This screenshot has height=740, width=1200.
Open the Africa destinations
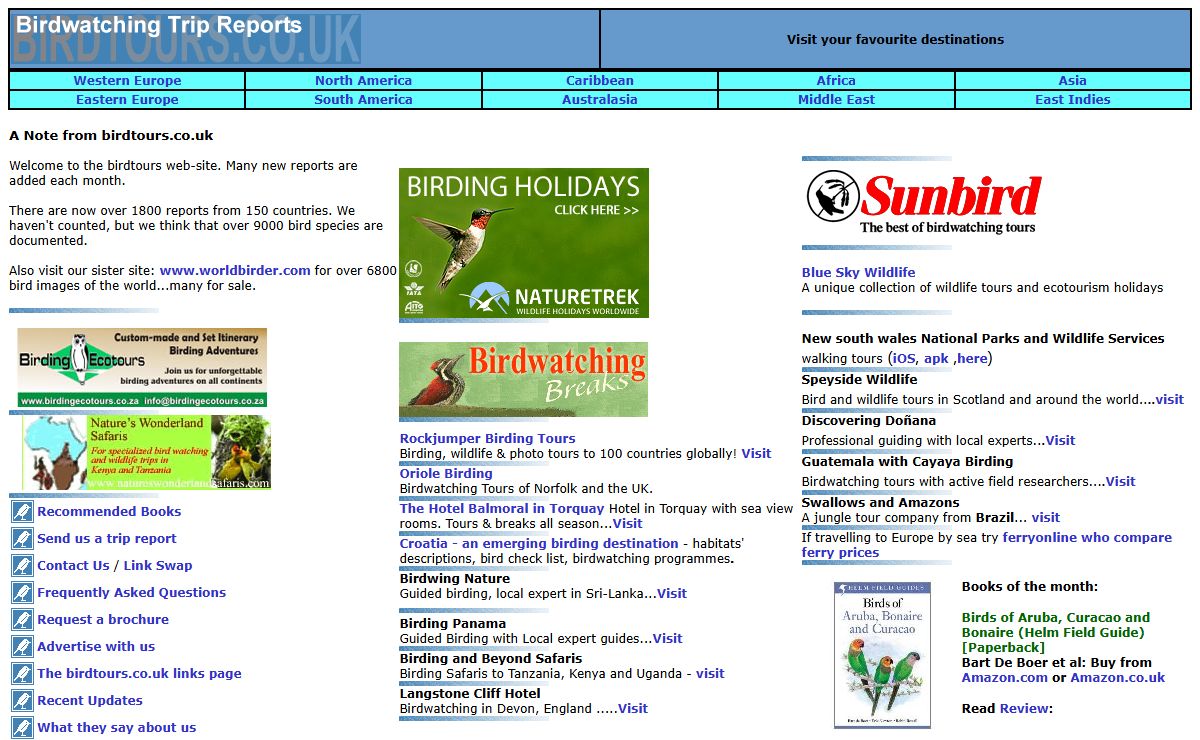pyautogui.click(x=836, y=81)
